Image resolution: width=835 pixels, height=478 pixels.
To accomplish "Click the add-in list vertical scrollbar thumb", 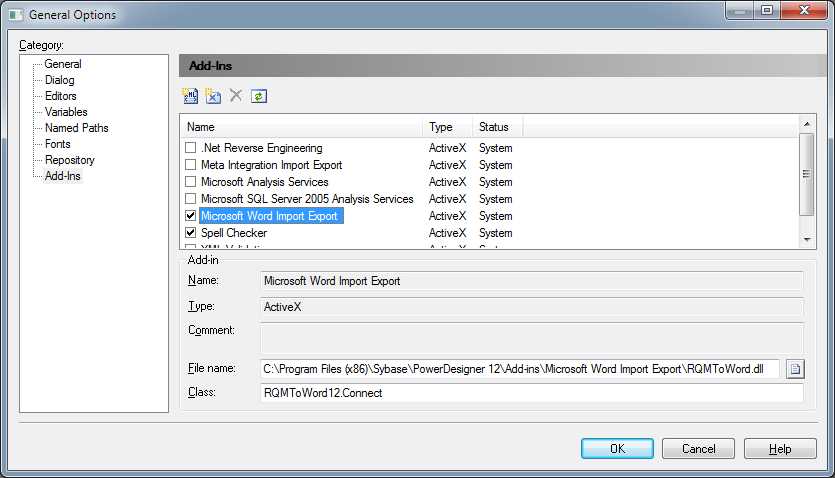I will [x=807, y=174].
